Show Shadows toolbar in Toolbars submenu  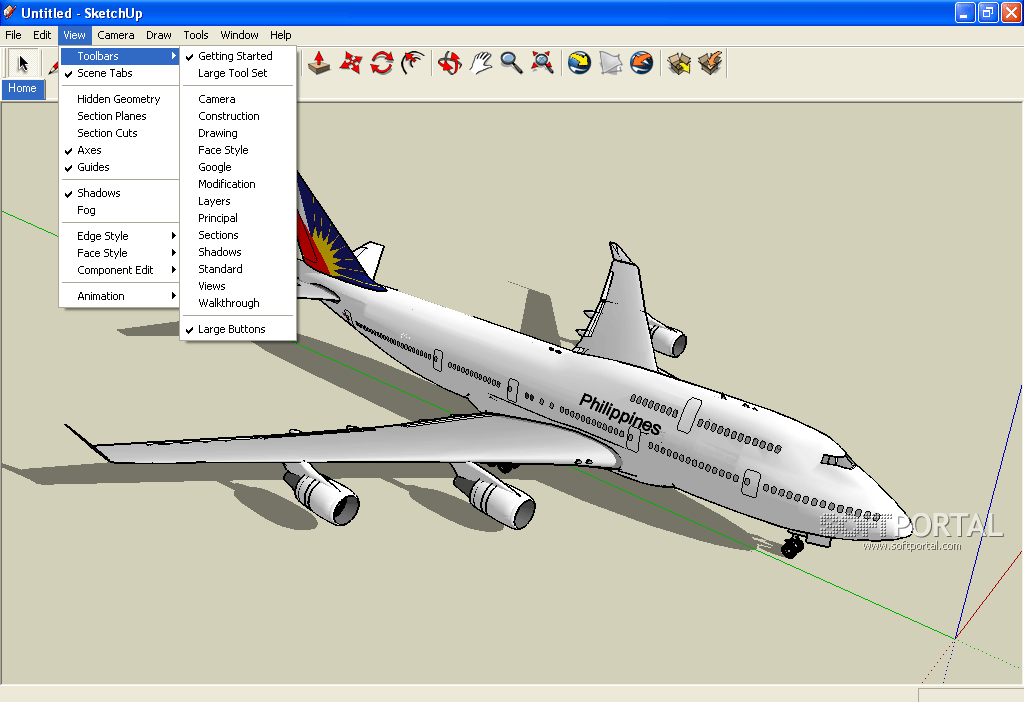point(238,252)
